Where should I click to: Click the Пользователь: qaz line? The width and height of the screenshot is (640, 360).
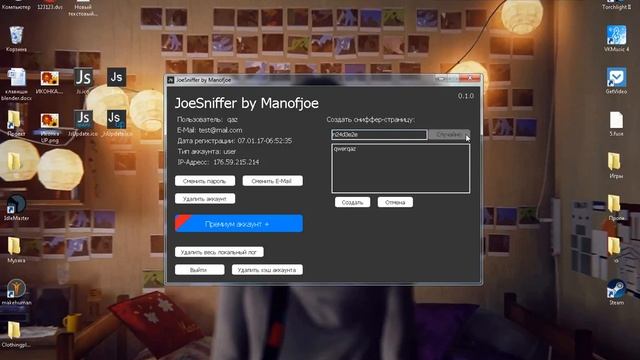(207, 120)
